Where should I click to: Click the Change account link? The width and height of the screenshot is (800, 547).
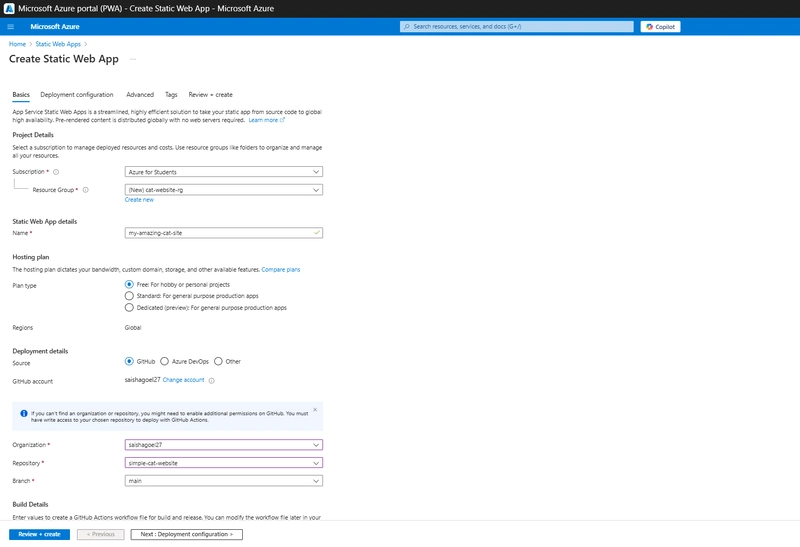click(183, 380)
